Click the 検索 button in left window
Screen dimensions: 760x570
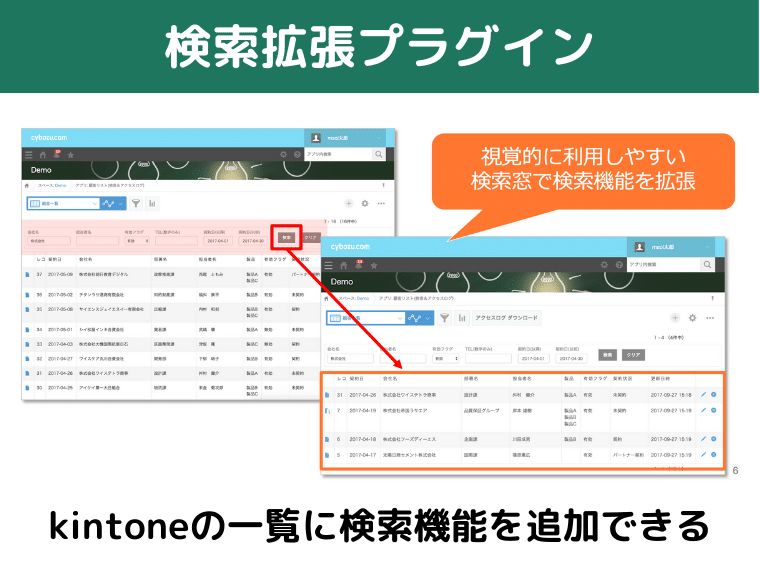tap(286, 238)
